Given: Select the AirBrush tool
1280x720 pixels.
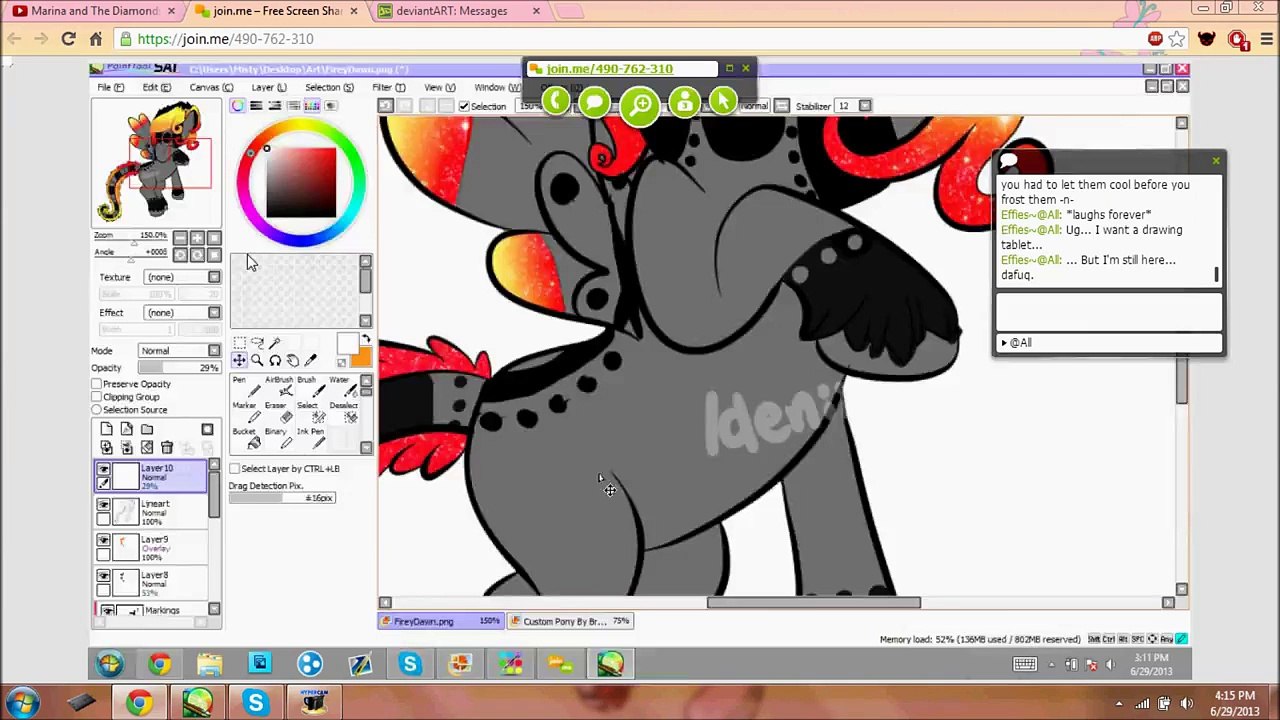Looking at the screenshot, I should pyautogui.click(x=279, y=386).
